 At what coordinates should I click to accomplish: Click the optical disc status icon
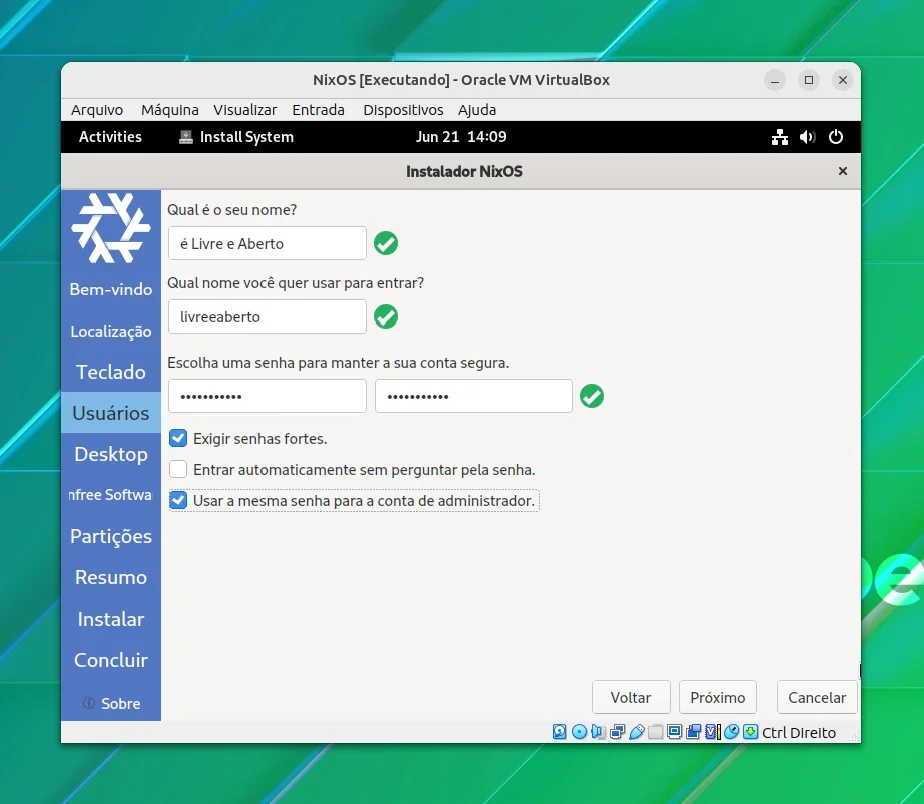pyautogui.click(x=579, y=731)
